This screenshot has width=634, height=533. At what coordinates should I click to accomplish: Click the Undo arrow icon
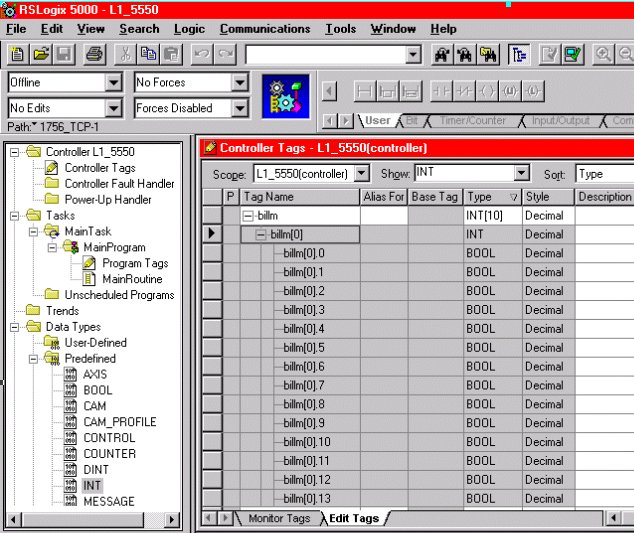click(202, 54)
